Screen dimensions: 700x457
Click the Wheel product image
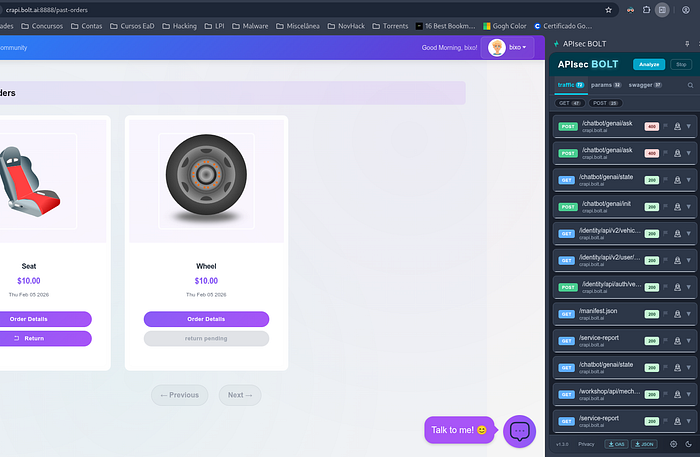[206, 181]
